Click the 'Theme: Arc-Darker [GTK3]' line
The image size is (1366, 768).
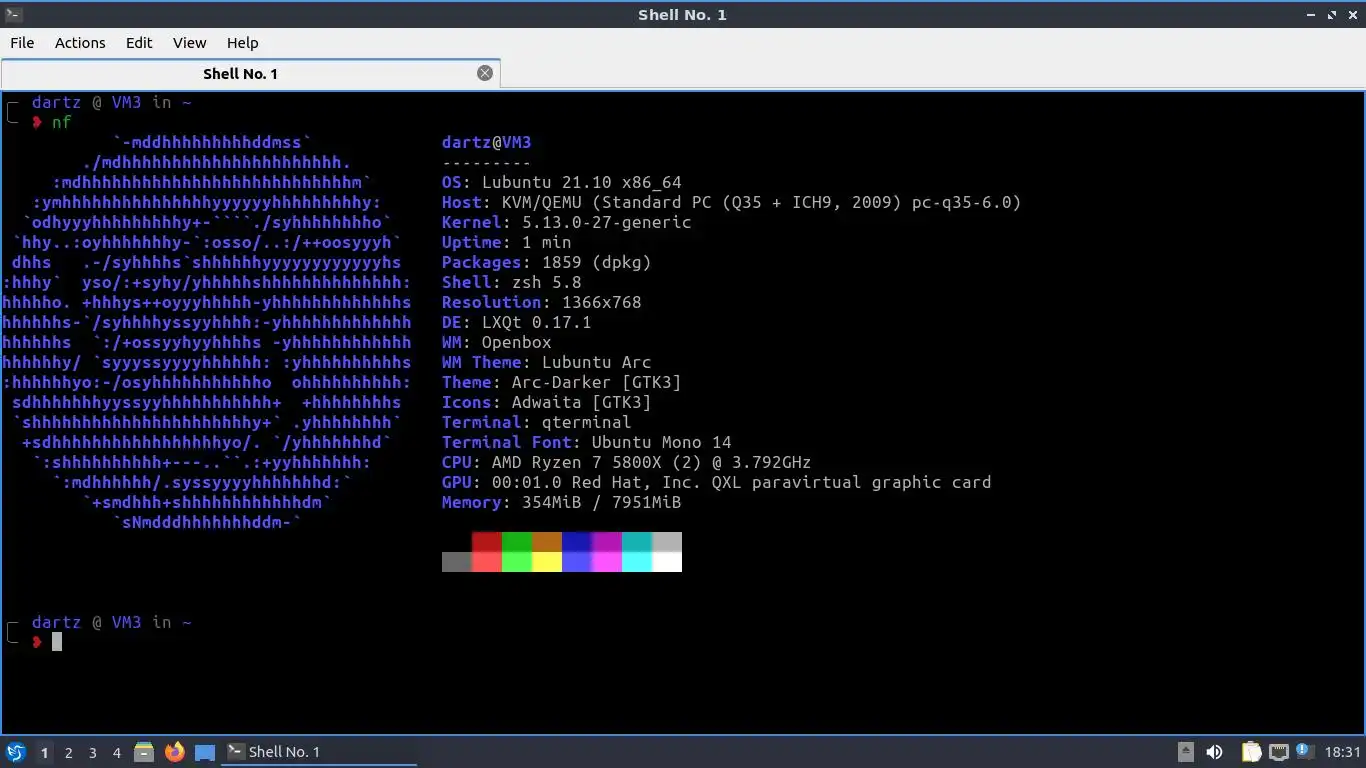tap(562, 382)
